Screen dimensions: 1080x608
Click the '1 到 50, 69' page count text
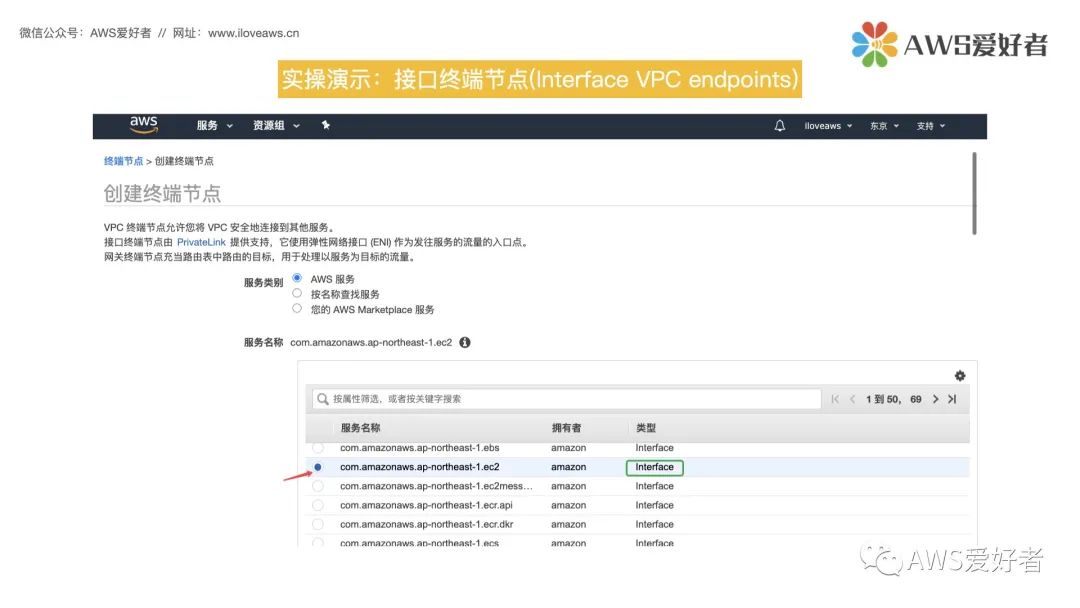(x=893, y=399)
